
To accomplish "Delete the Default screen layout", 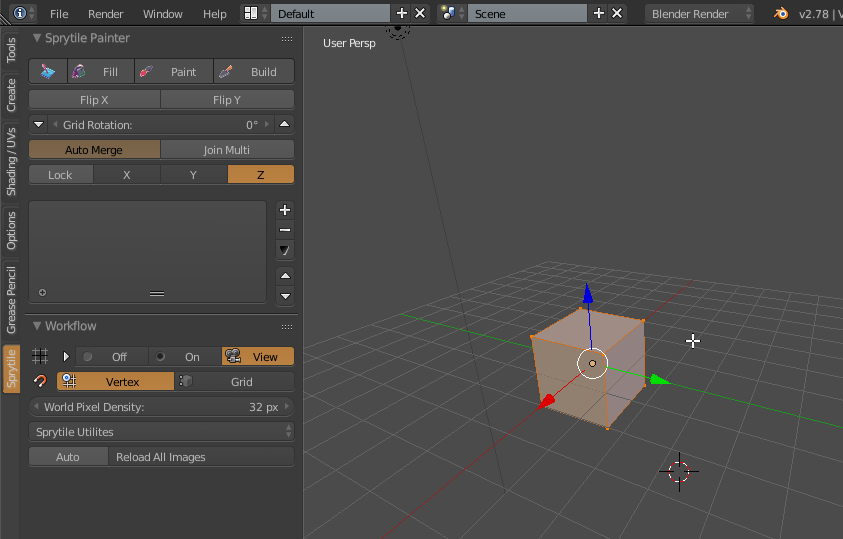I will [420, 13].
